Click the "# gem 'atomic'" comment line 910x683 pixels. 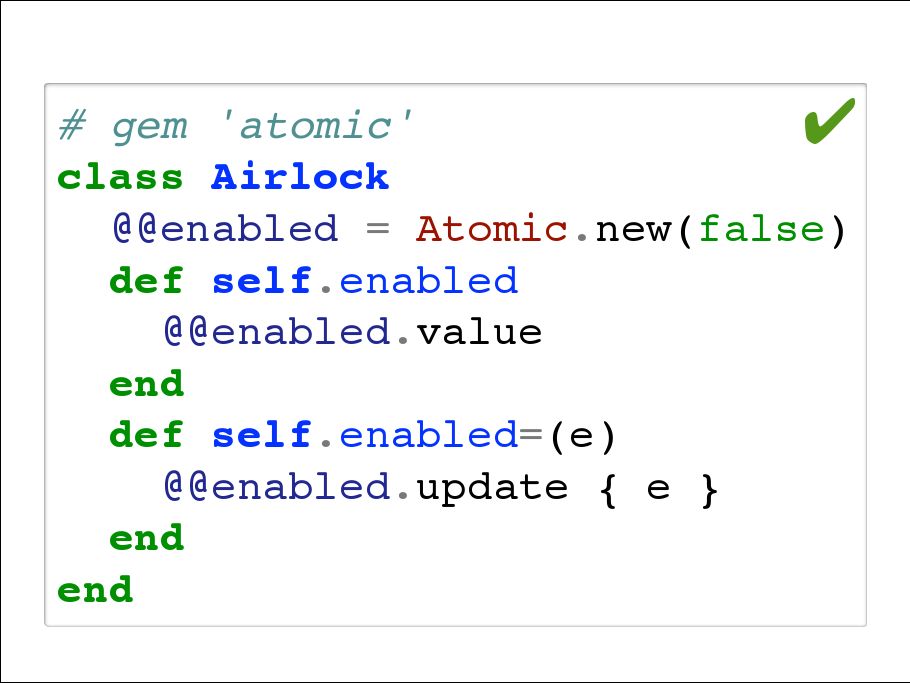(236, 127)
